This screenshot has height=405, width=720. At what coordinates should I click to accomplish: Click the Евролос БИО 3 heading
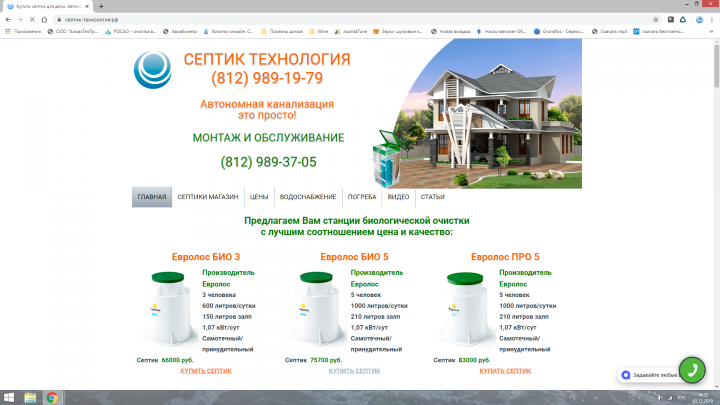[206, 257]
